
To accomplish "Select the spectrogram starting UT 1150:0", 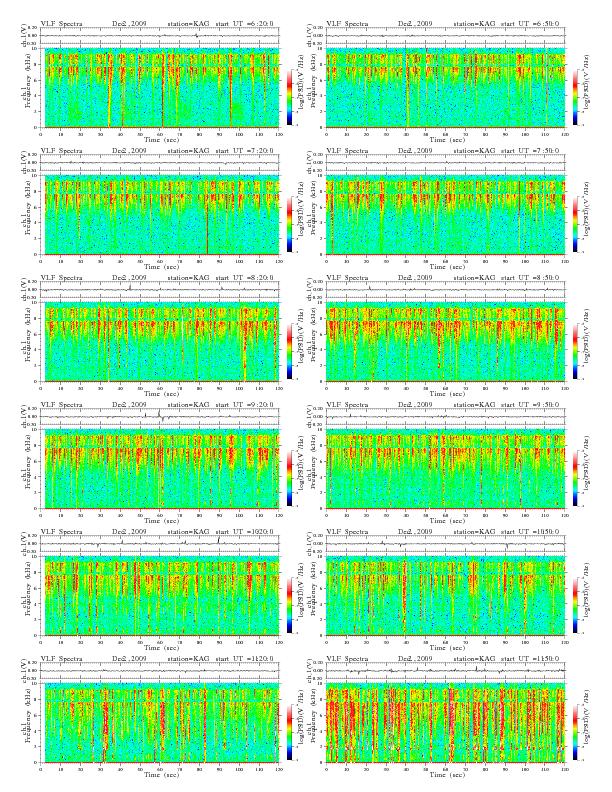I will [x=445, y=723].
